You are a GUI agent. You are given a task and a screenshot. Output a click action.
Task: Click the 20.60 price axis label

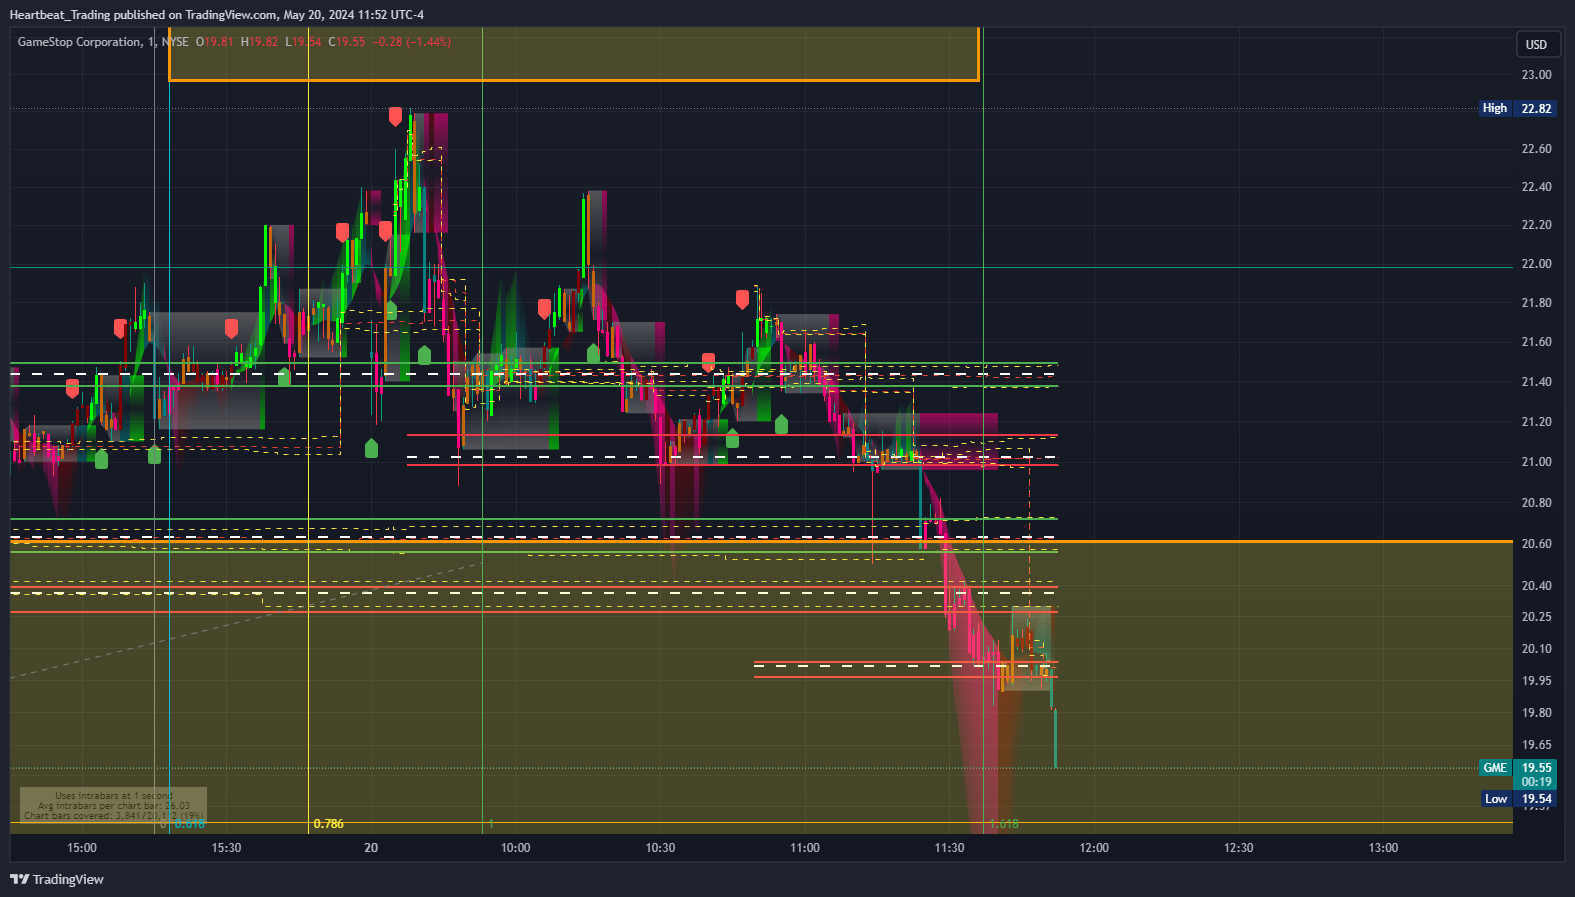tap(1536, 544)
